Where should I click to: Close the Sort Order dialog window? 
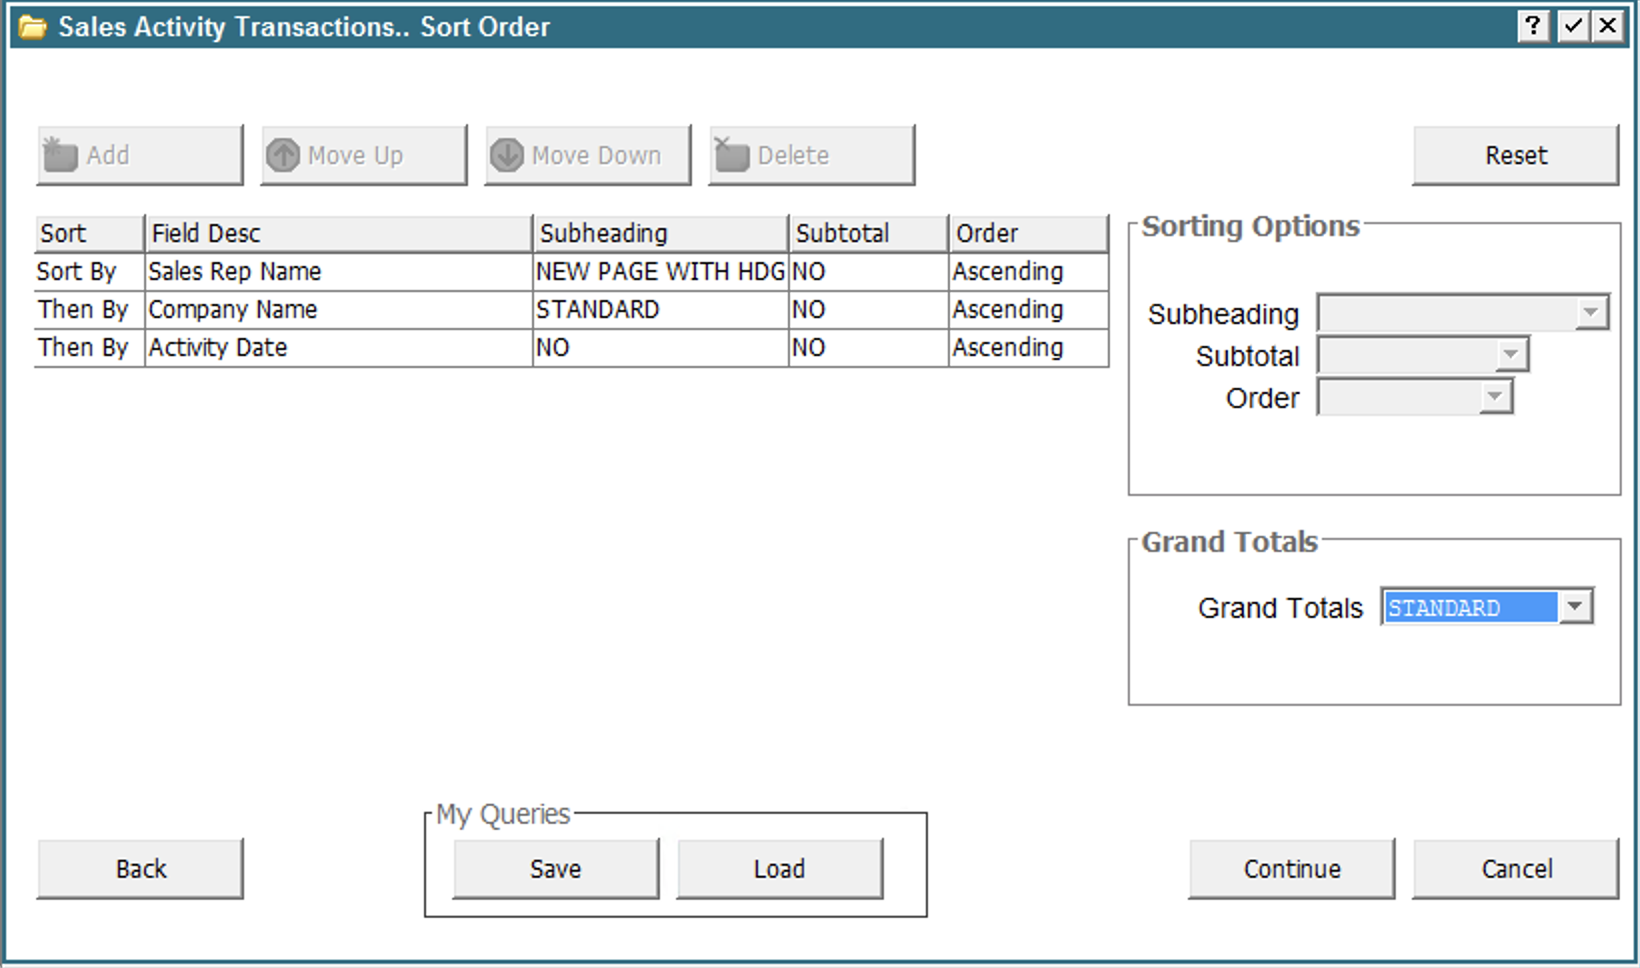coord(1607,26)
